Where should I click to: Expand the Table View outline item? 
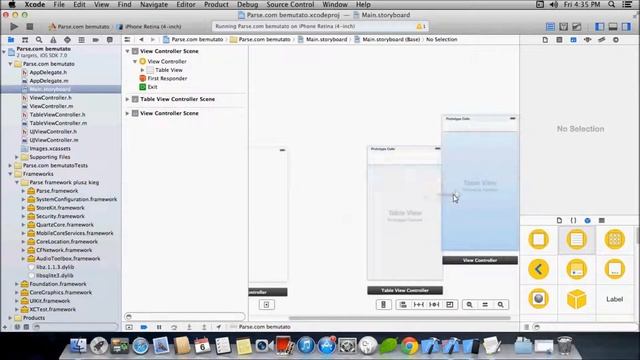[142, 70]
